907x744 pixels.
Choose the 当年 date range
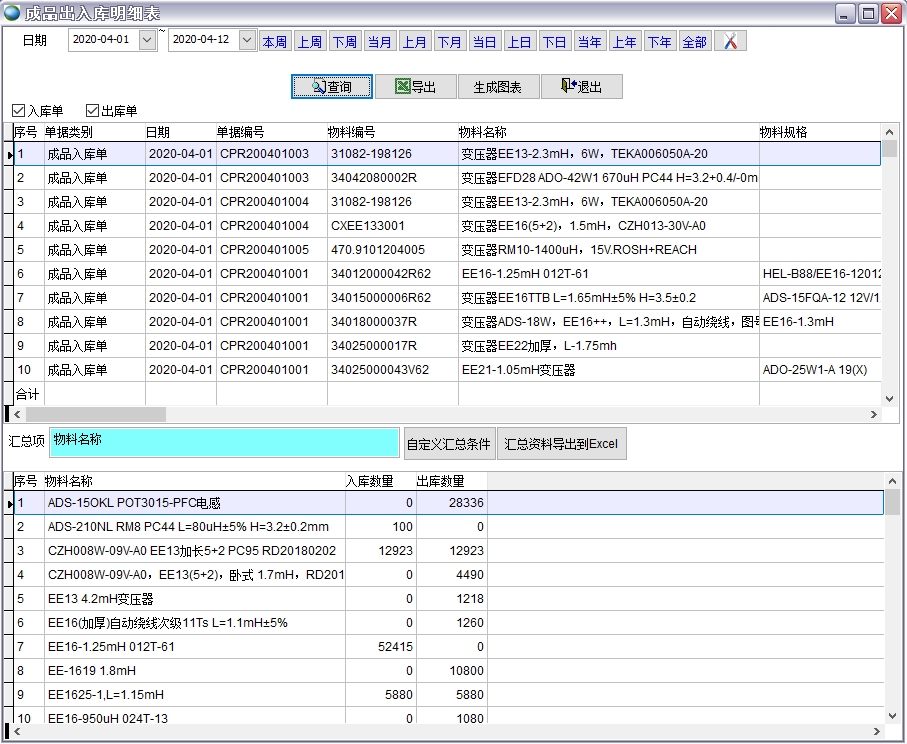pos(589,41)
